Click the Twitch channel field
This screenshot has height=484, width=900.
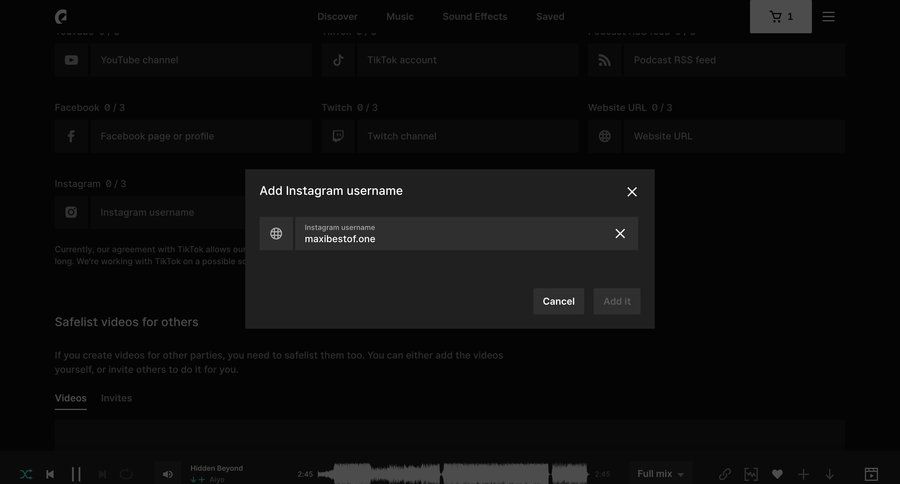[x=467, y=136]
